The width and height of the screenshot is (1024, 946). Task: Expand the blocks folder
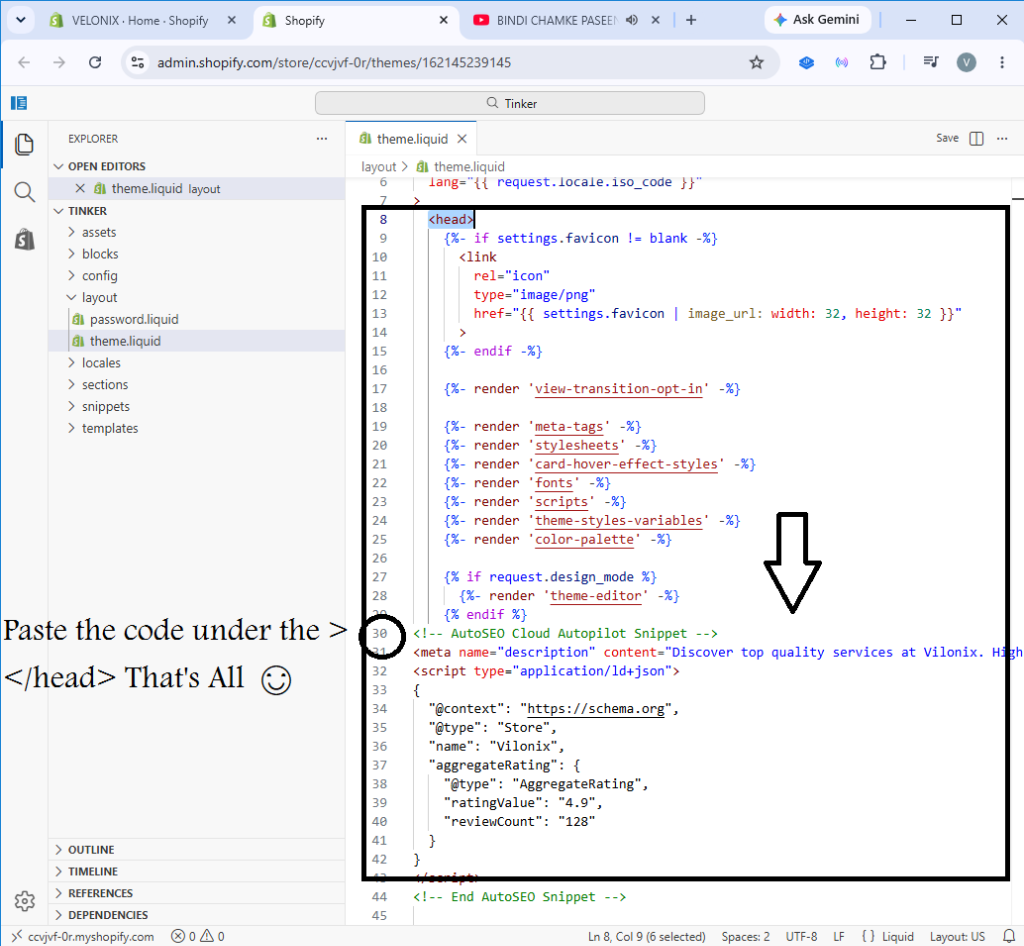point(100,254)
